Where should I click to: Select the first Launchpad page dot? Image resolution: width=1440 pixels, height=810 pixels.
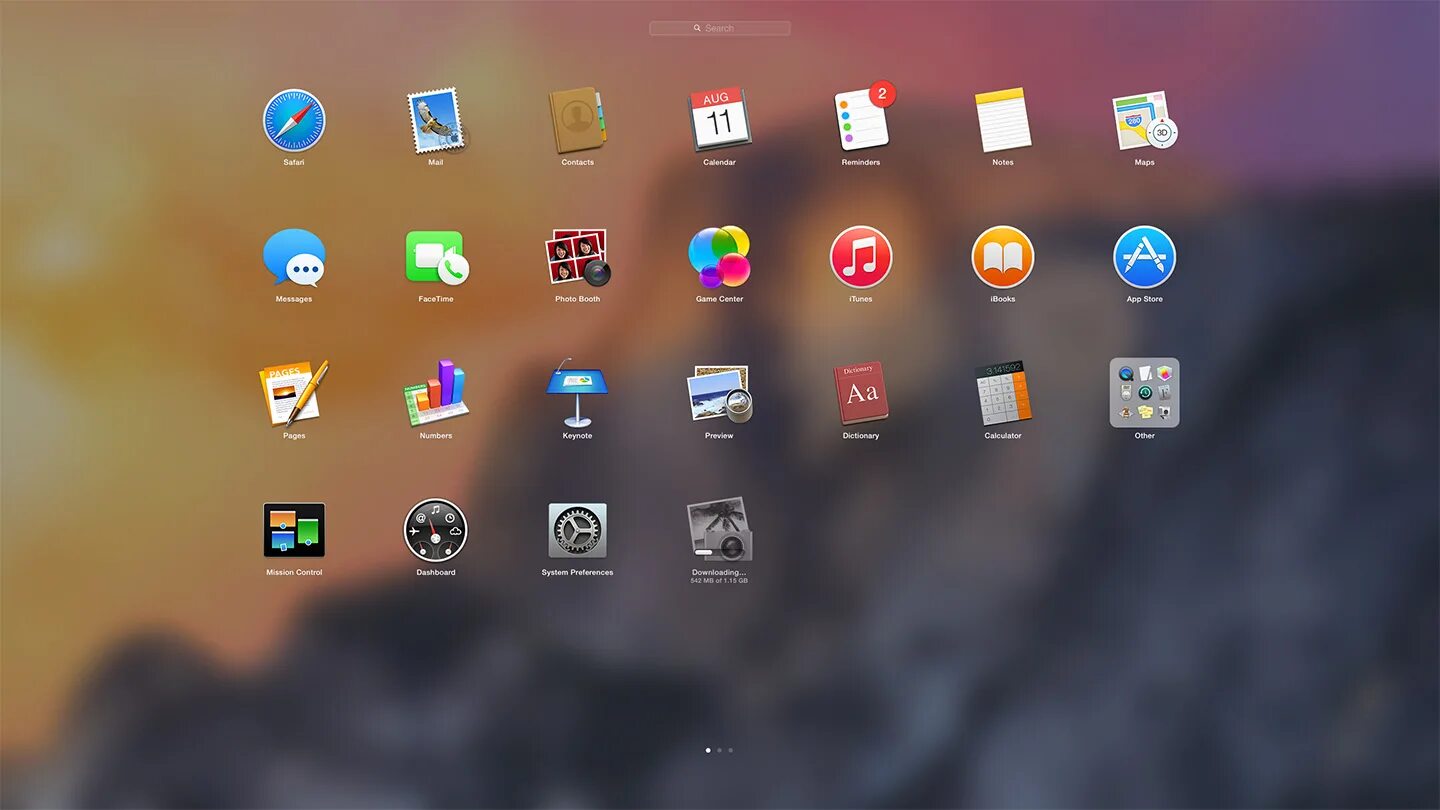[x=708, y=750]
